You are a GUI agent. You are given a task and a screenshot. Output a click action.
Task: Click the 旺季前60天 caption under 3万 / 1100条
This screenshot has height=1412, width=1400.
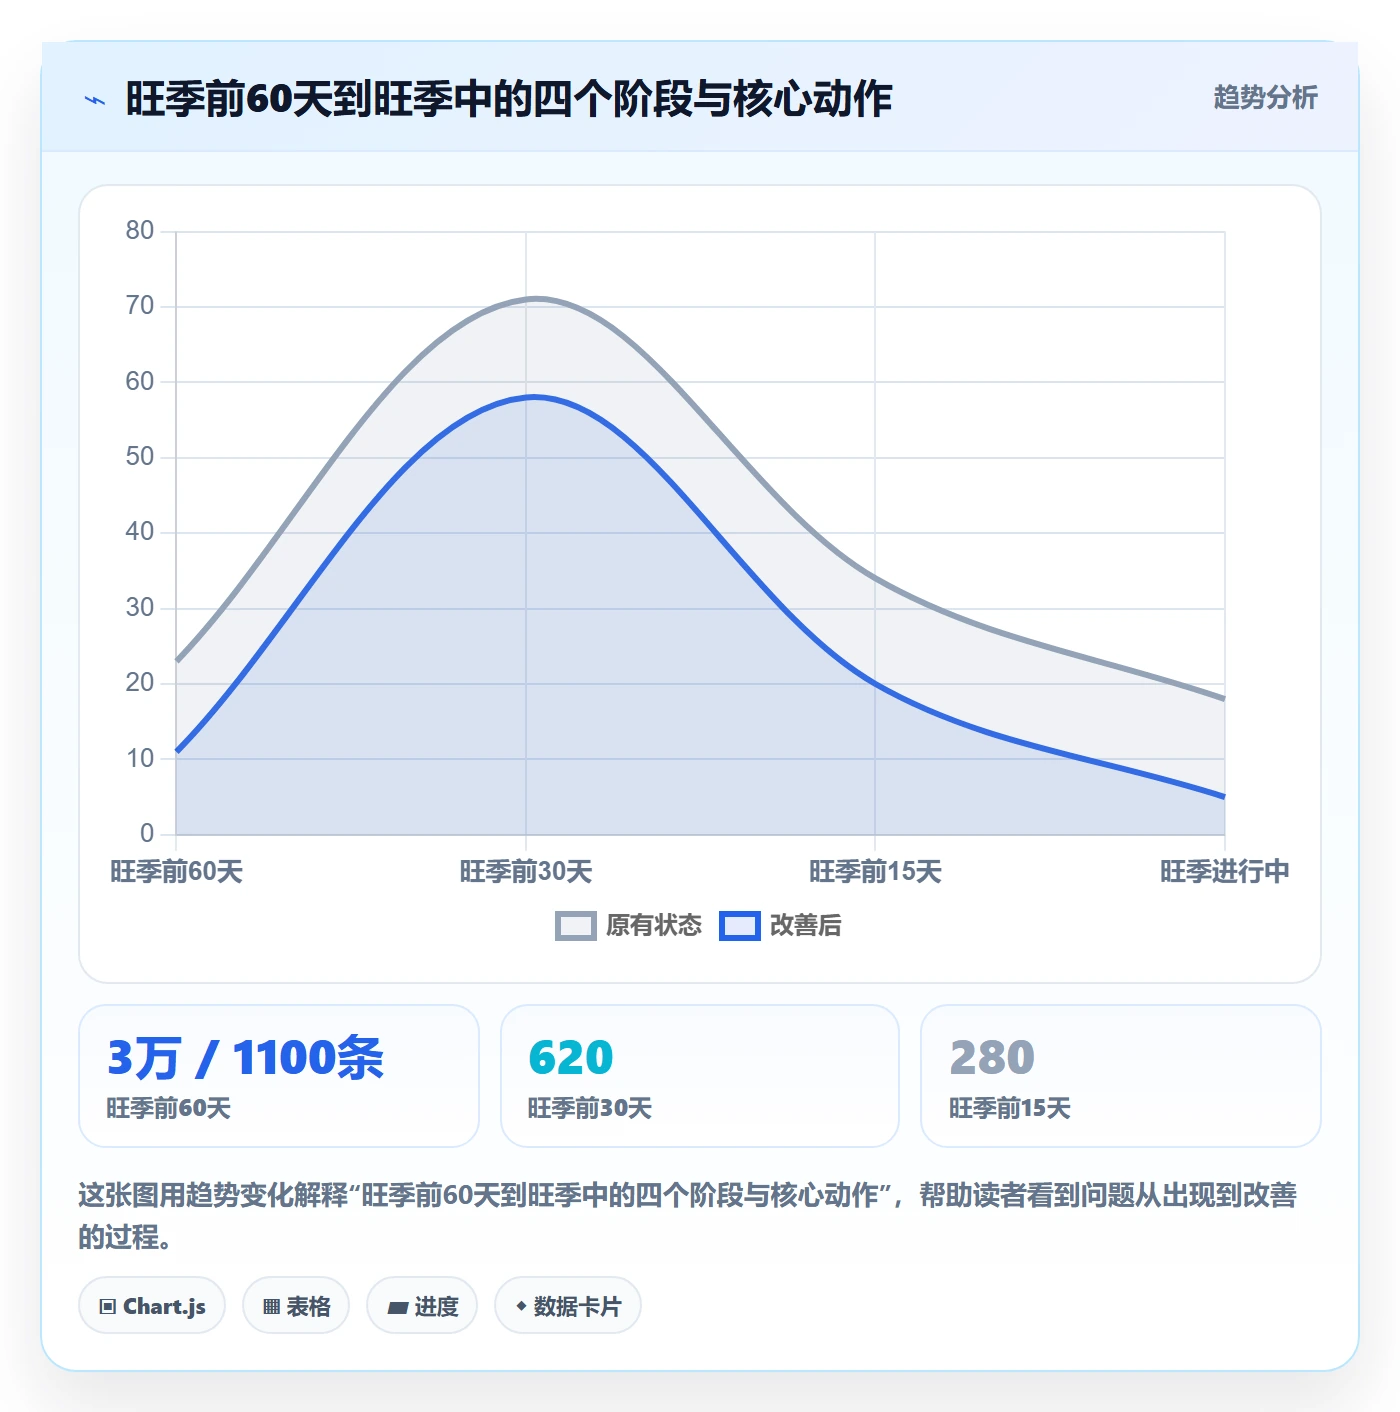click(x=169, y=1108)
